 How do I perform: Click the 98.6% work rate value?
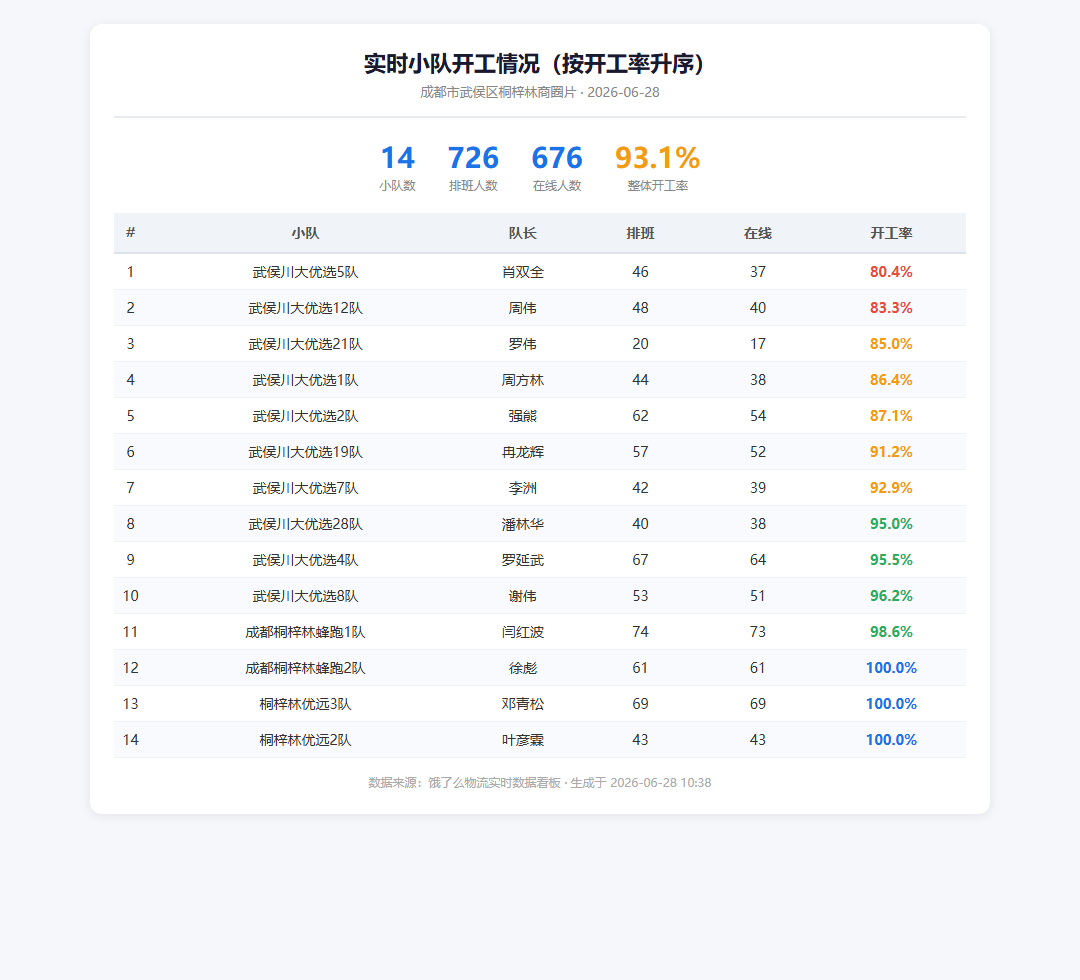[891, 632]
